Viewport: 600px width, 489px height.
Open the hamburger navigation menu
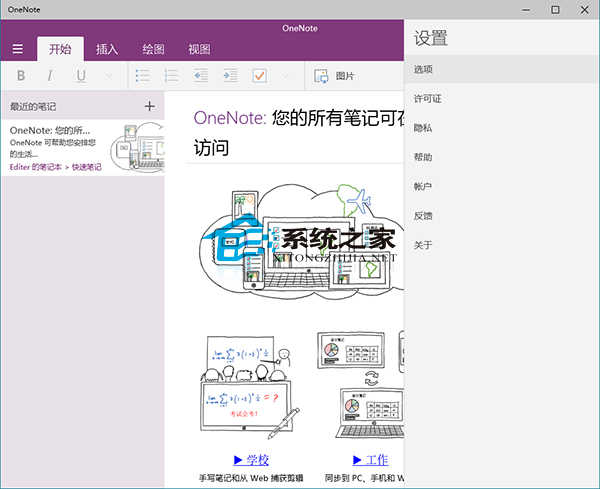18,49
